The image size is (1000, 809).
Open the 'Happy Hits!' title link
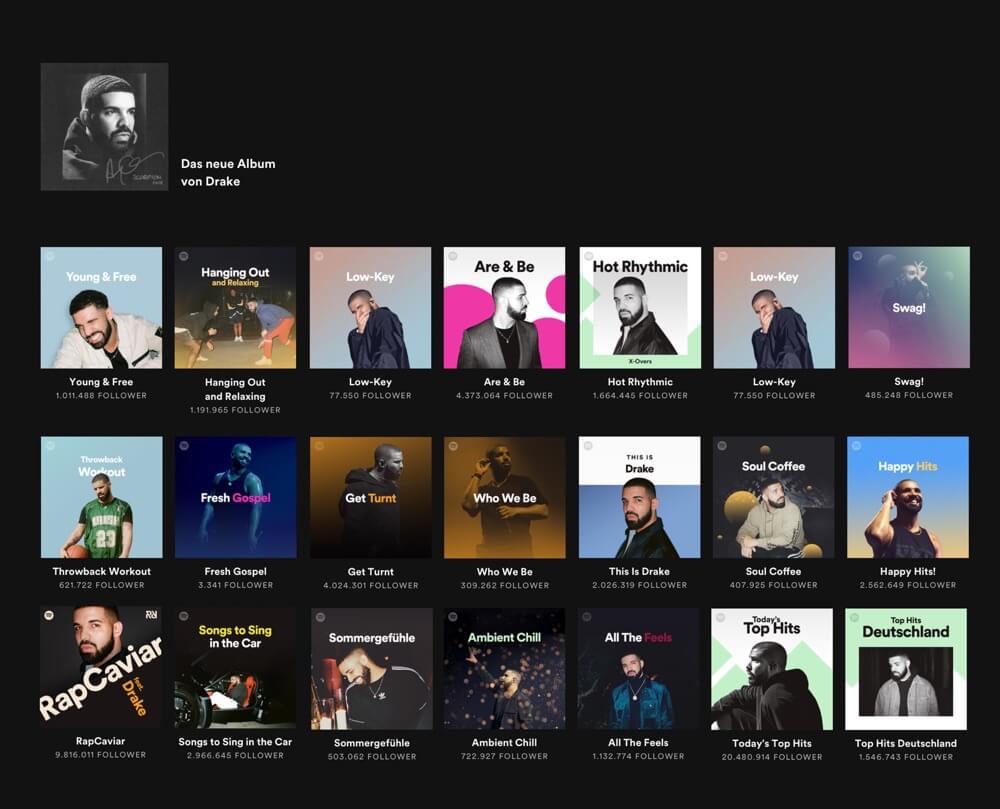click(x=908, y=571)
